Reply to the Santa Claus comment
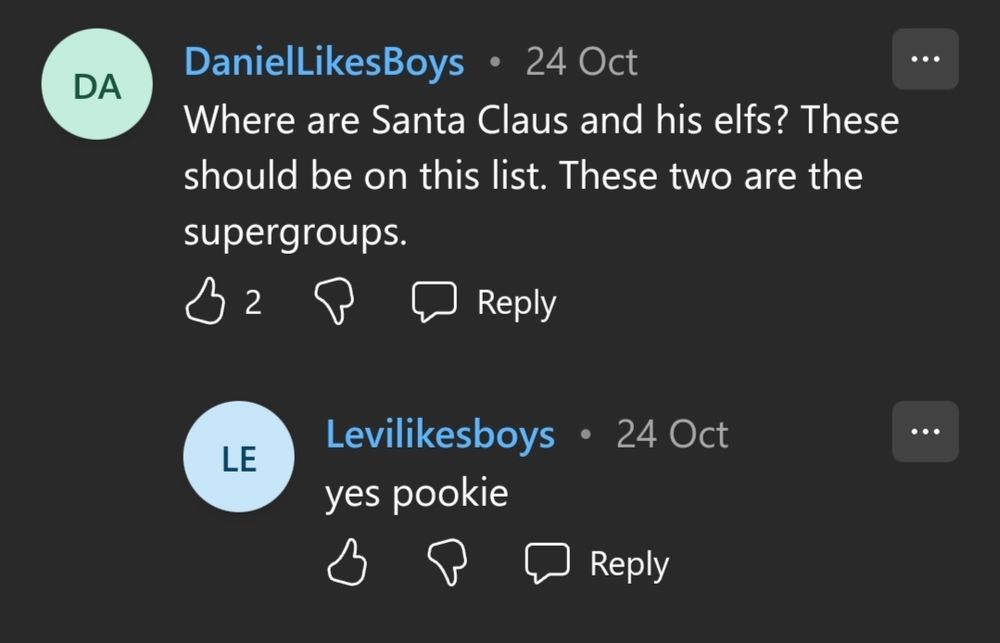 [x=516, y=302]
